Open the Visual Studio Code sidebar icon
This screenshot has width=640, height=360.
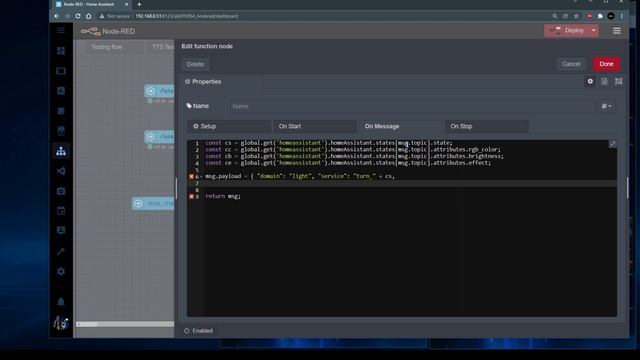tap(61, 171)
